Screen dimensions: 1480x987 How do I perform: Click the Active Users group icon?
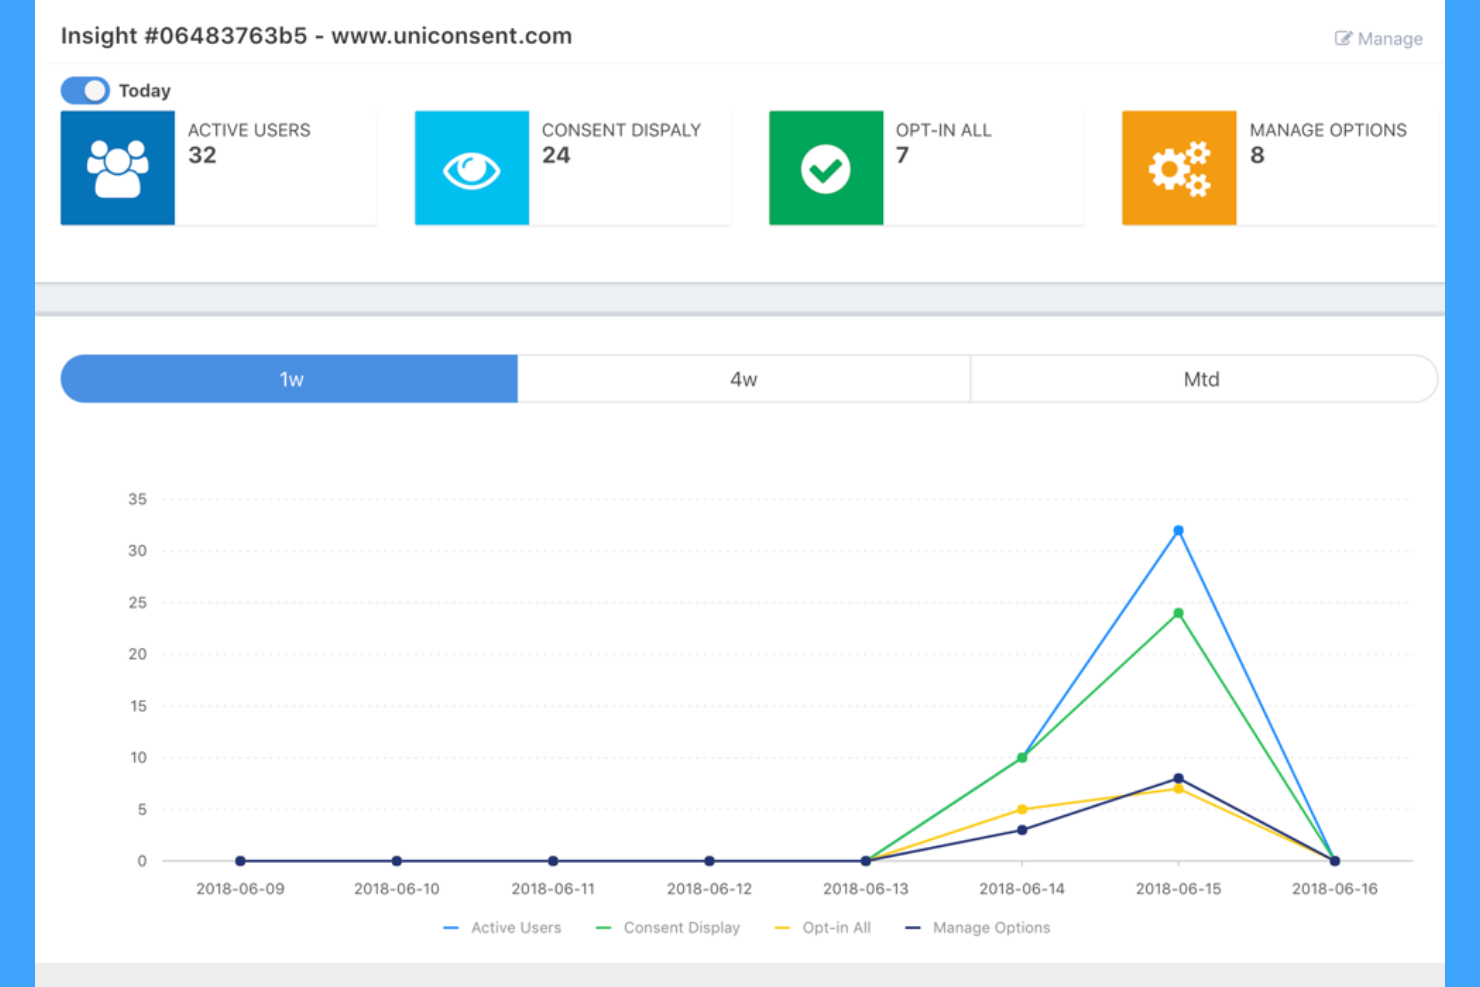117,166
